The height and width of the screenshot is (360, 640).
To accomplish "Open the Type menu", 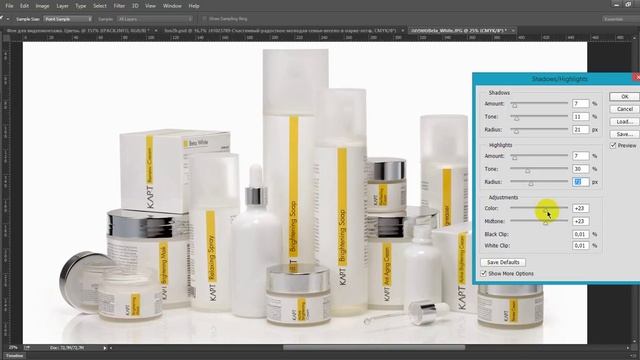I will [81, 6].
